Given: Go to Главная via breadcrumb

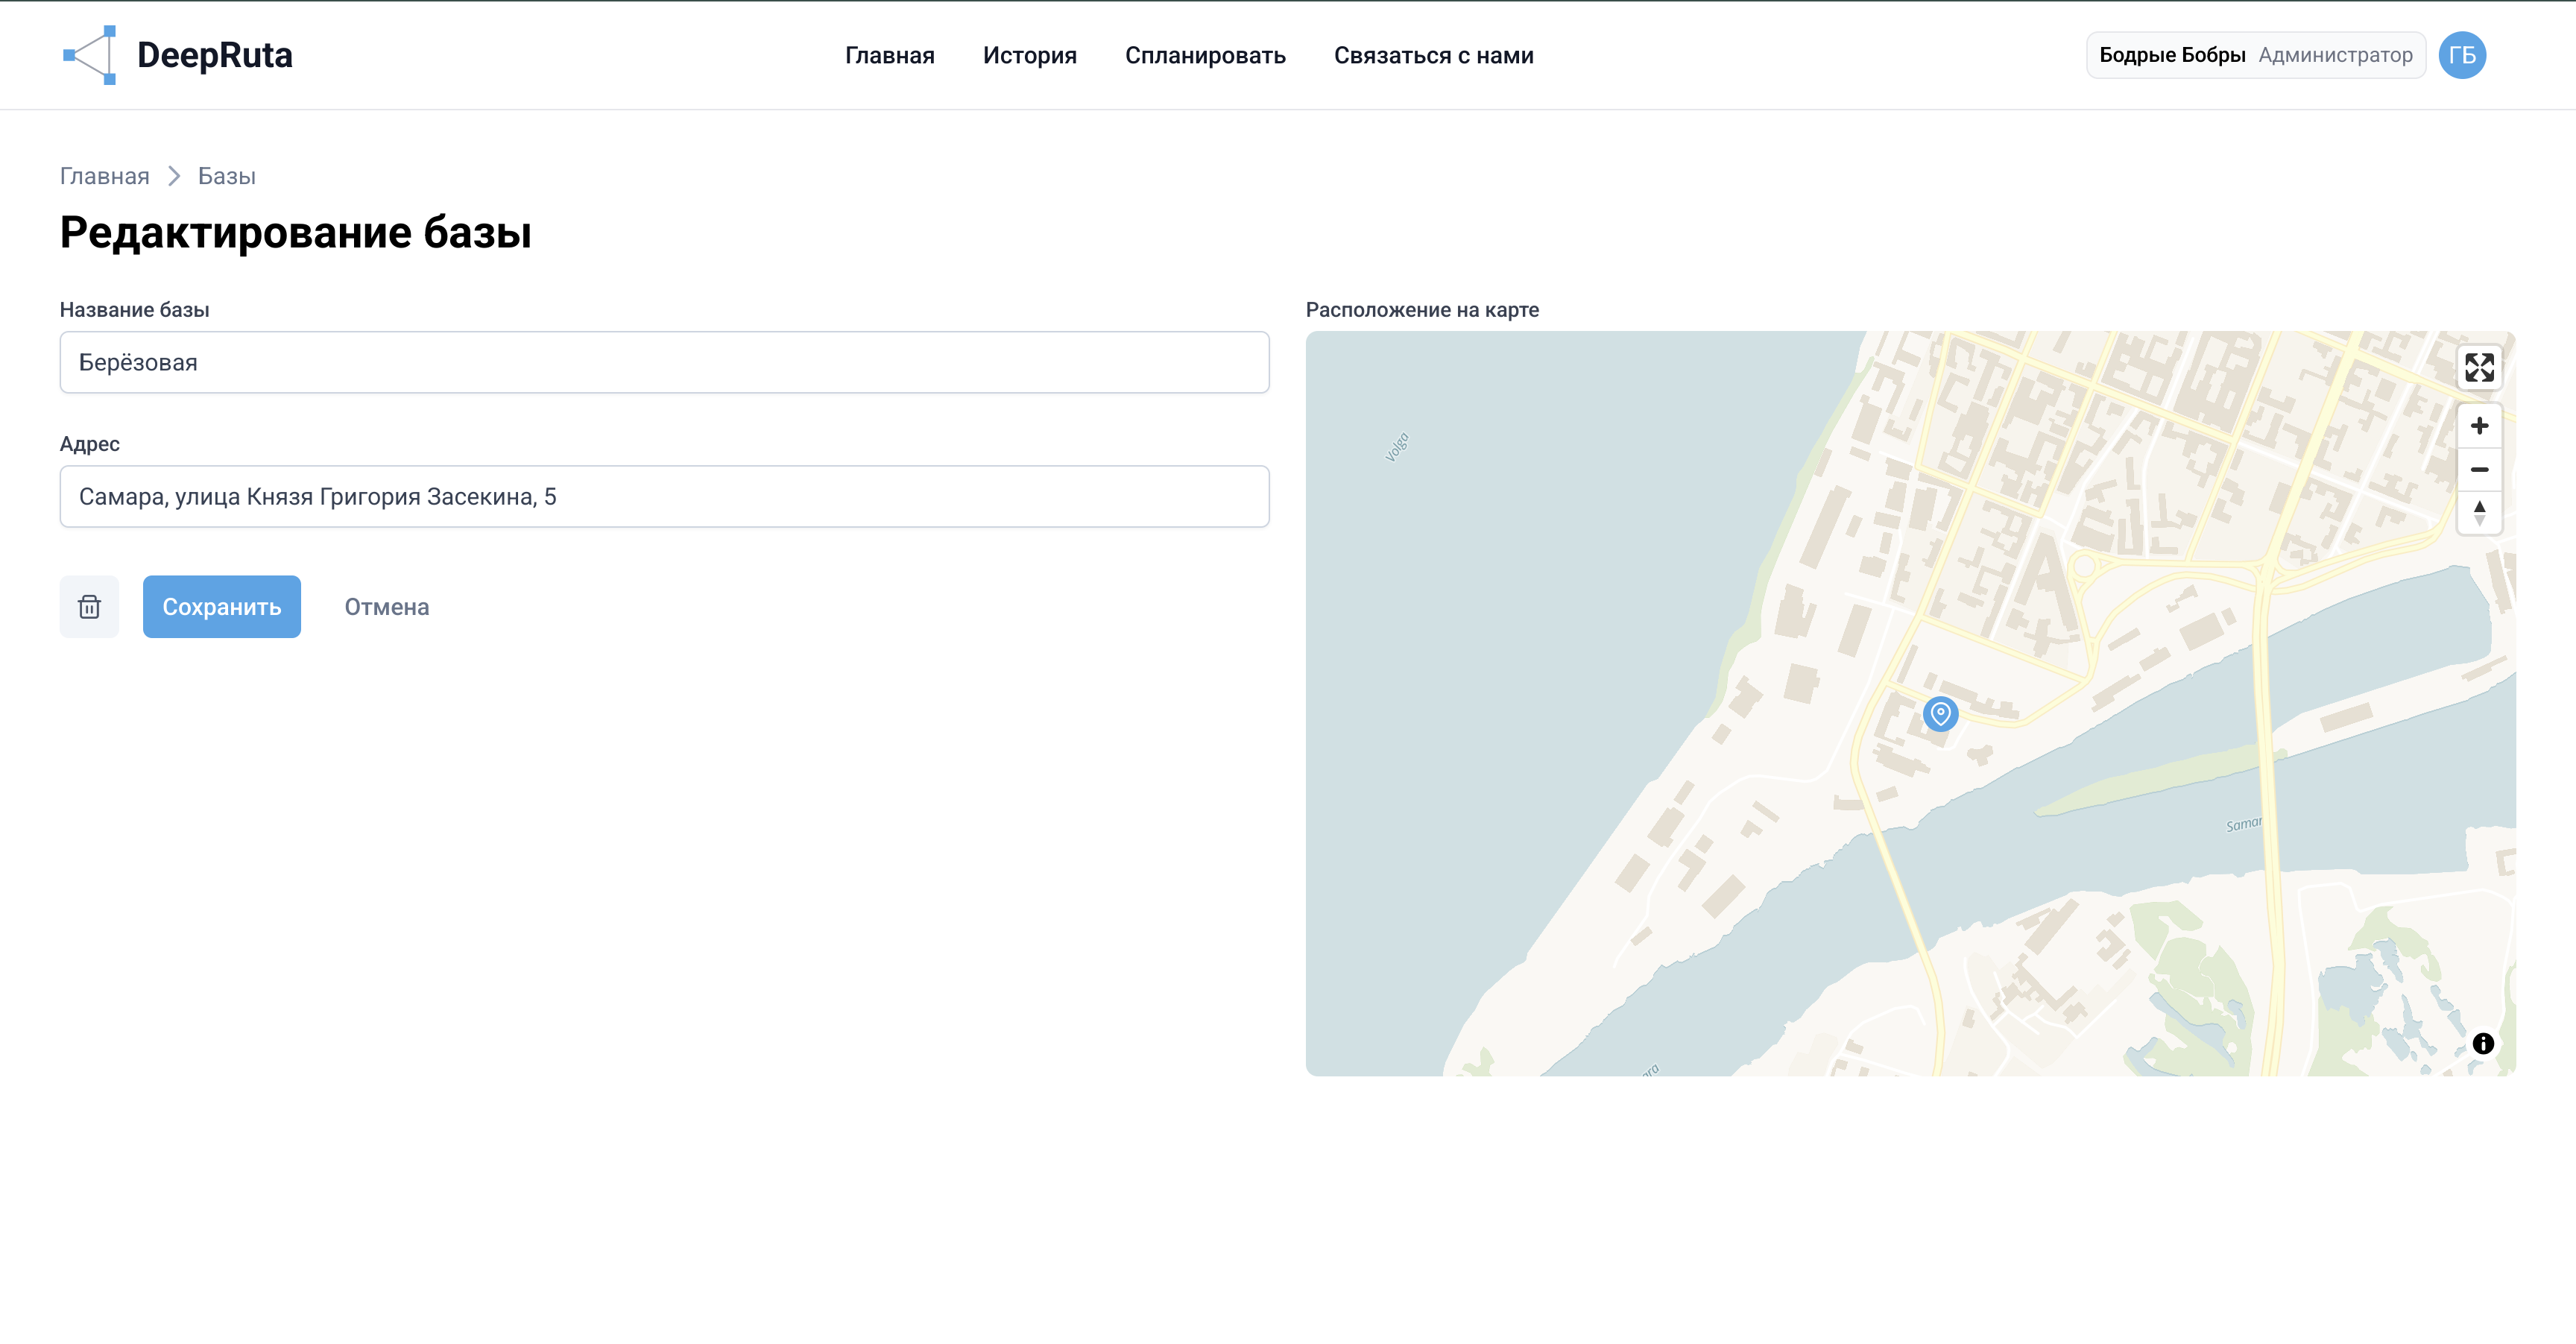Looking at the screenshot, I should [105, 176].
